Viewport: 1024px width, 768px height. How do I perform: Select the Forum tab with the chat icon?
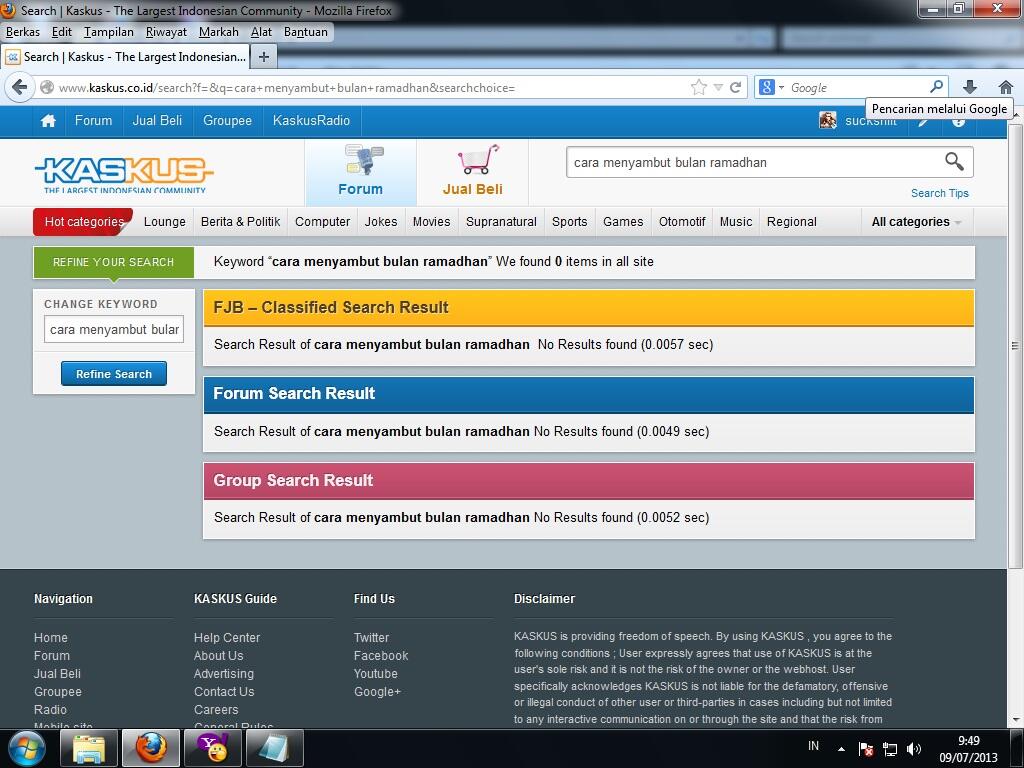click(360, 171)
